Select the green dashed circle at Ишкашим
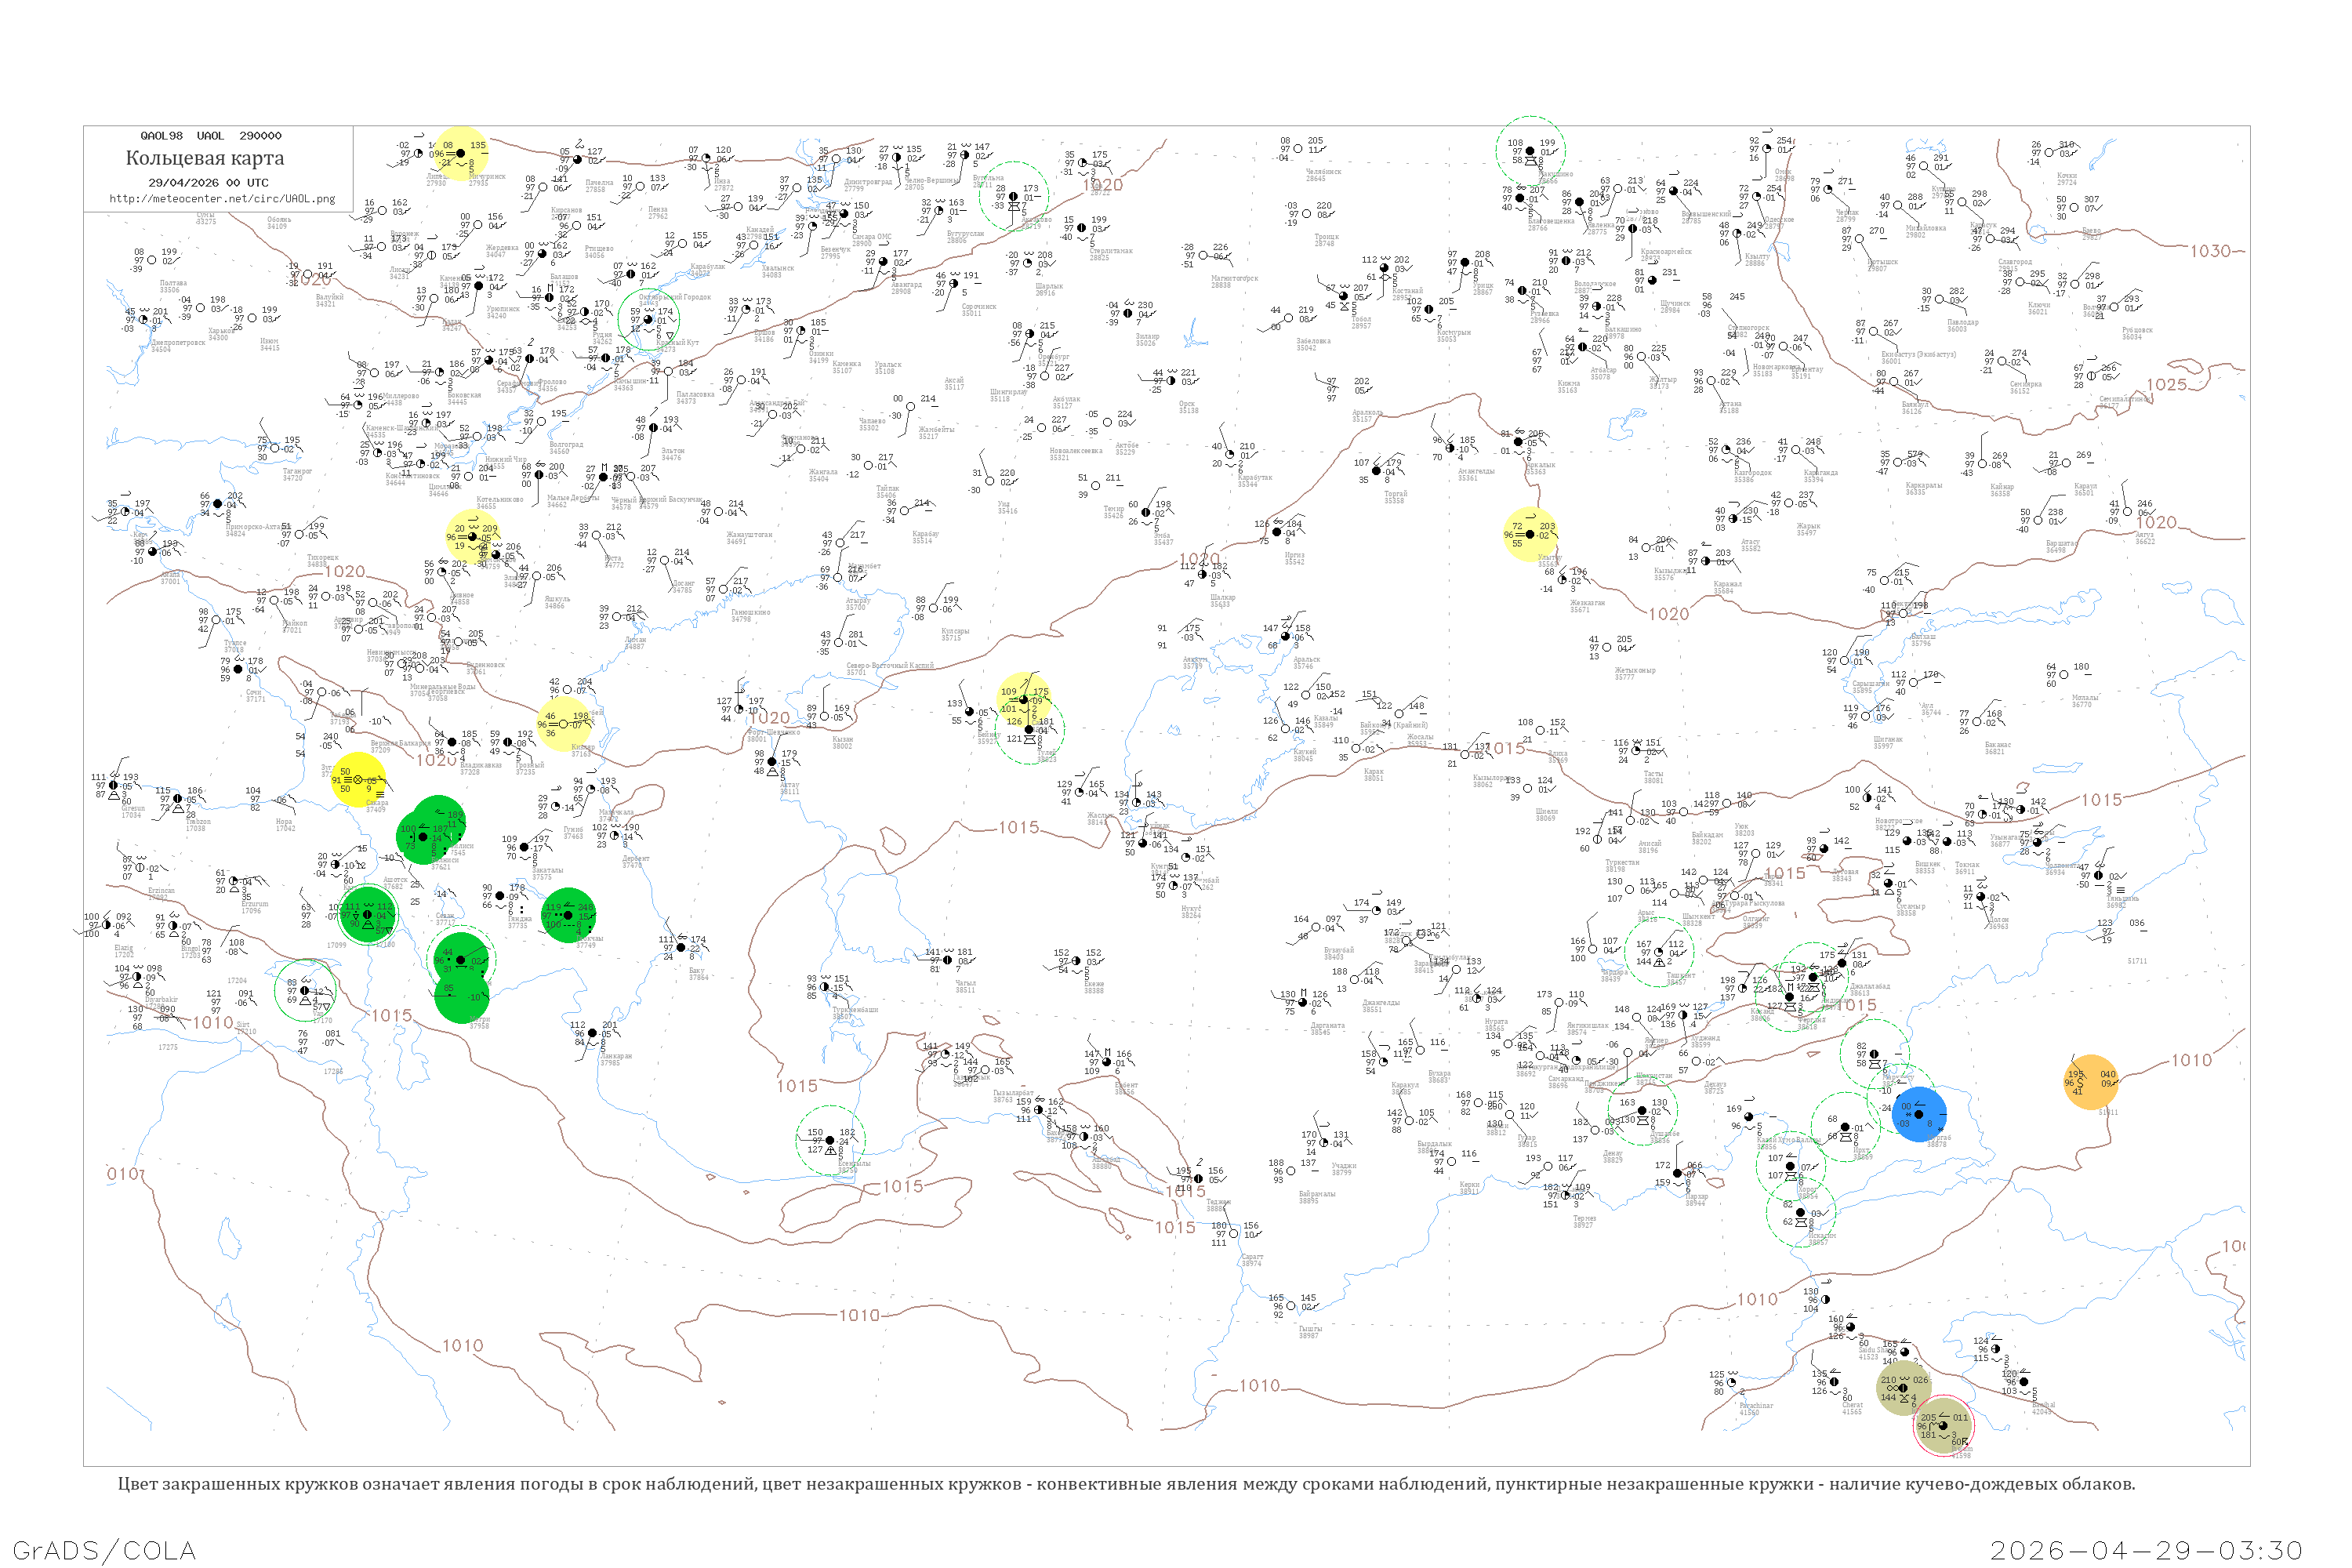Image resolution: width=2352 pixels, height=1568 pixels. (x=1801, y=1212)
